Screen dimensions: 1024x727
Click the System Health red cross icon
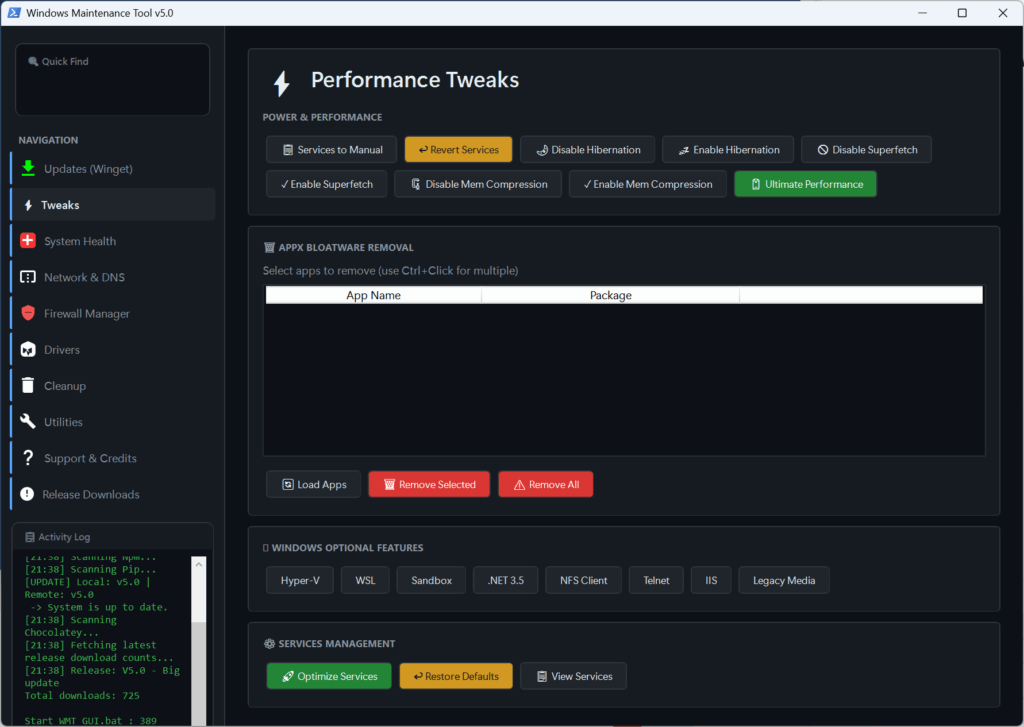point(26,240)
